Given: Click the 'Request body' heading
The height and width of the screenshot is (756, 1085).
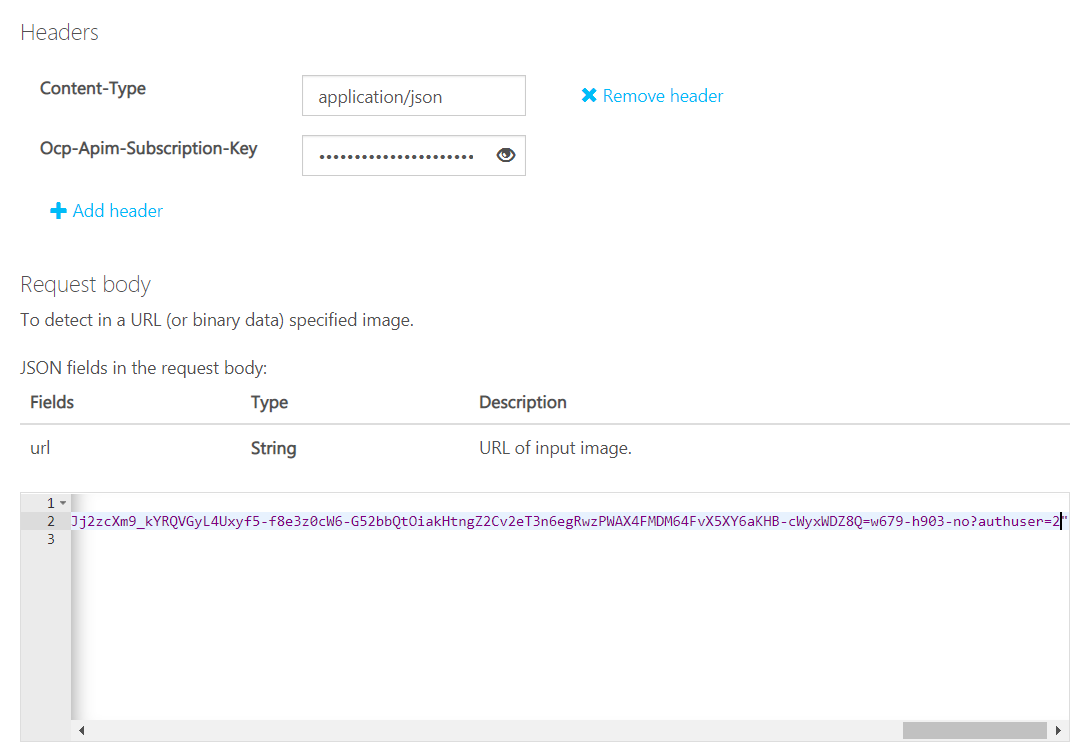Looking at the screenshot, I should tap(85, 284).
